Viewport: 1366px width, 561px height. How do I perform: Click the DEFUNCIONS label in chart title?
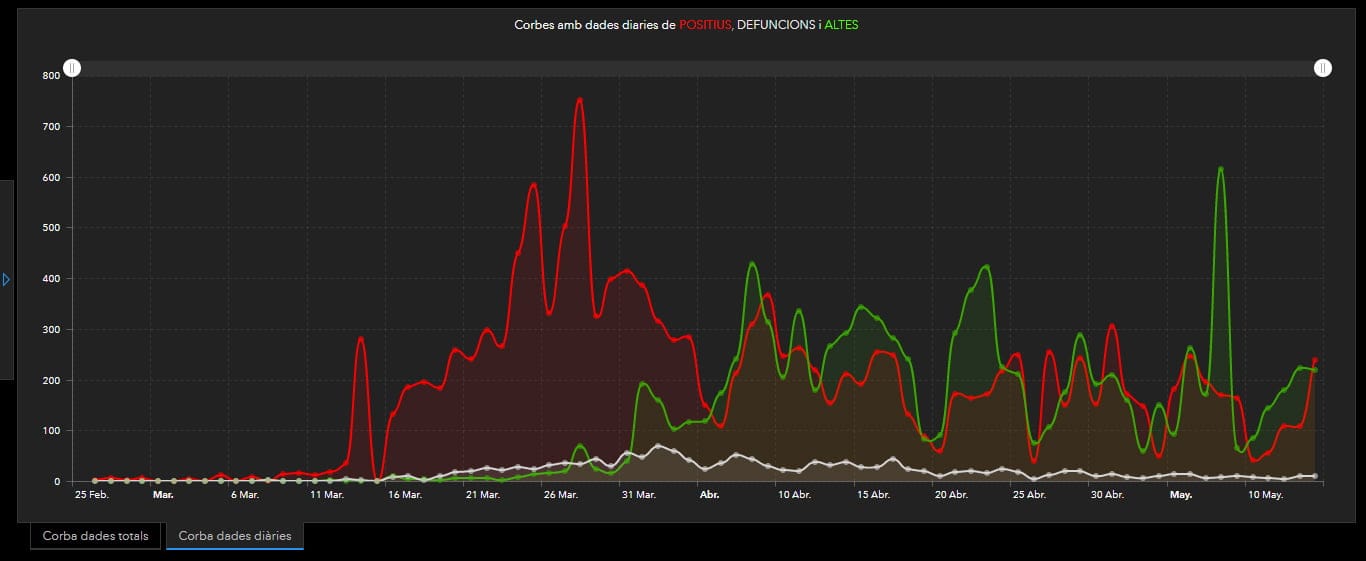pos(774,24)
